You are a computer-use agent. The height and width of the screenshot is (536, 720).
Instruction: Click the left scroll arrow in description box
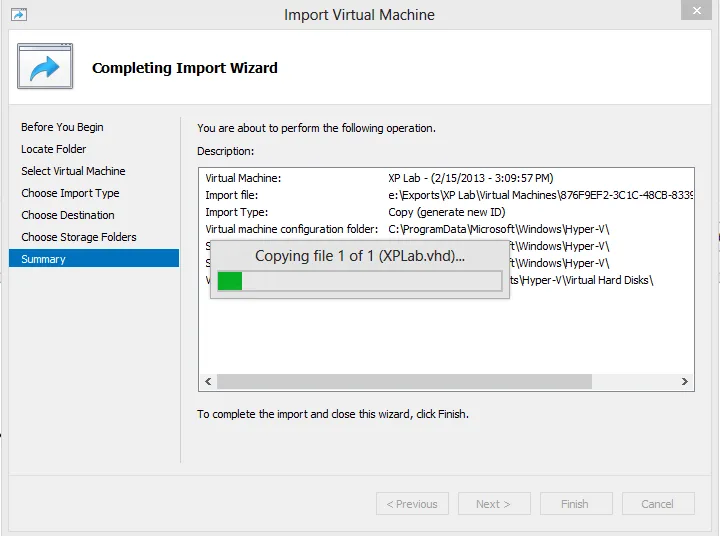pos(208,381)
